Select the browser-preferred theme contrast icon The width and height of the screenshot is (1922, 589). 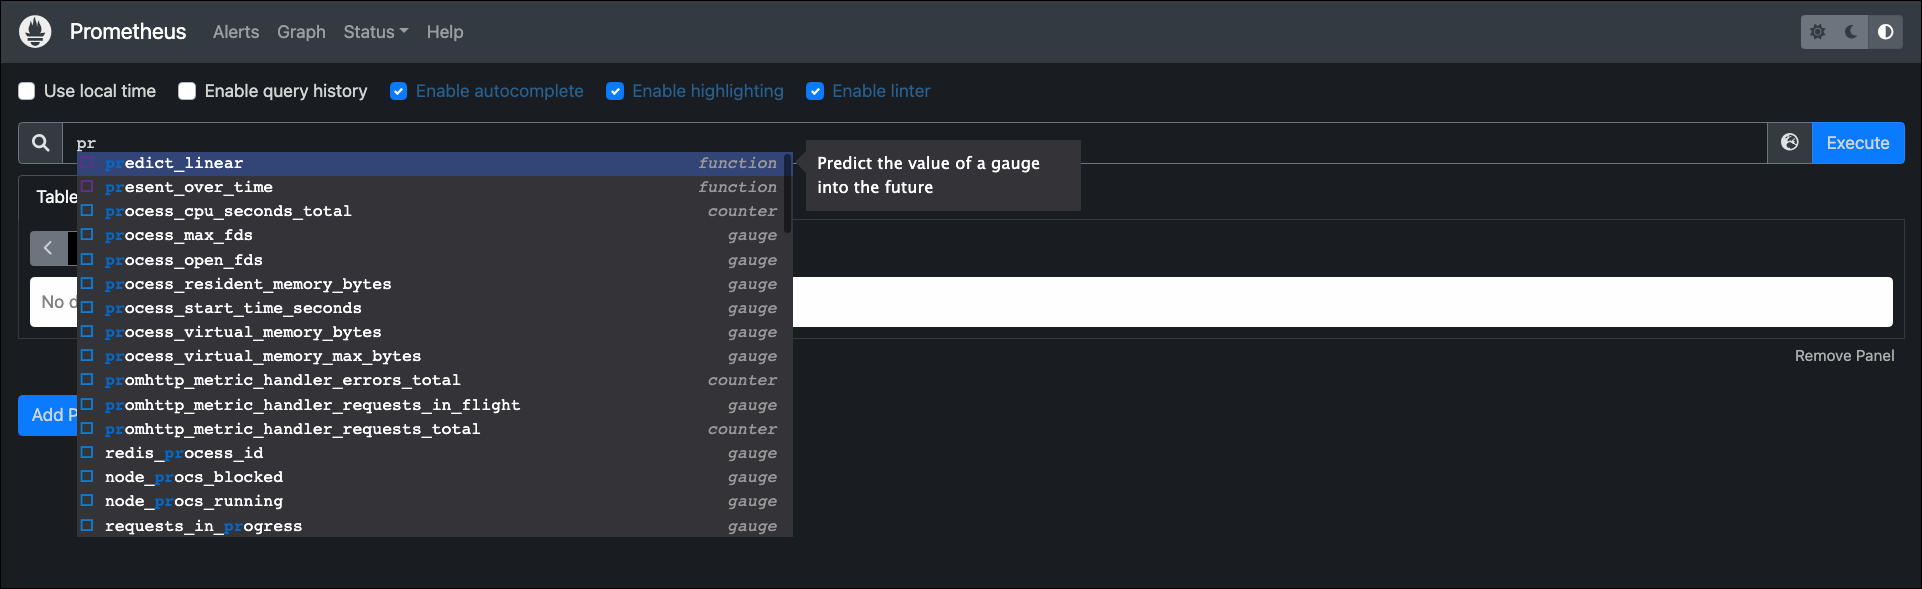coord(1885,32)
